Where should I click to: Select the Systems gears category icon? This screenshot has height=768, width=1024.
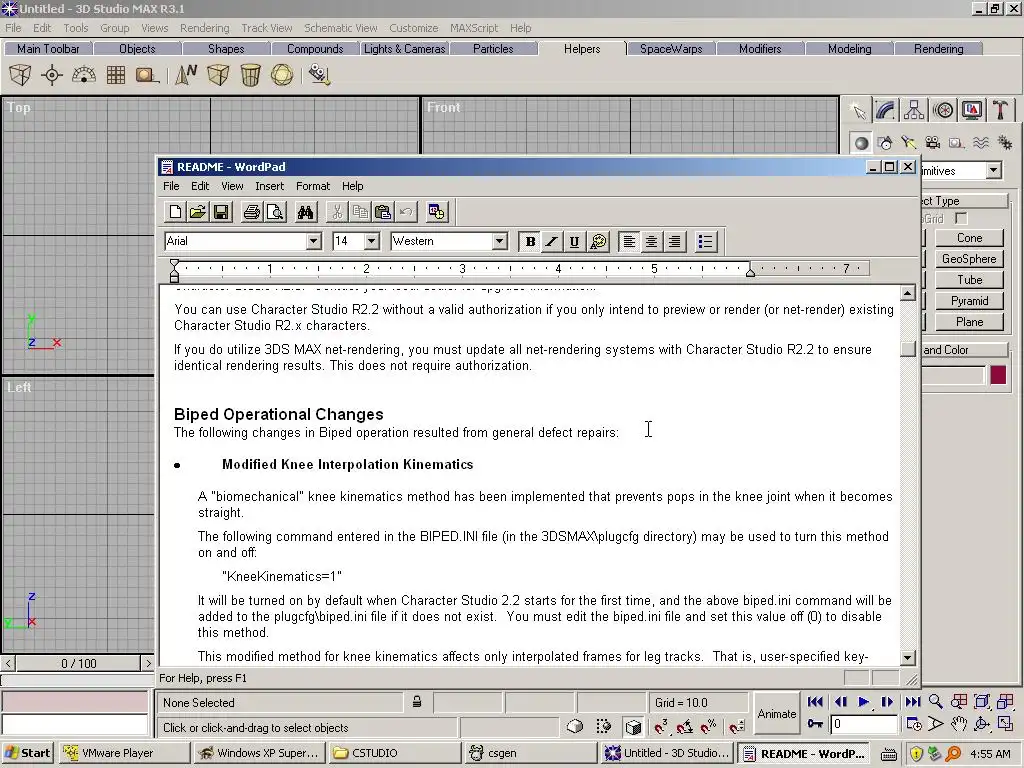point(1004,143)
